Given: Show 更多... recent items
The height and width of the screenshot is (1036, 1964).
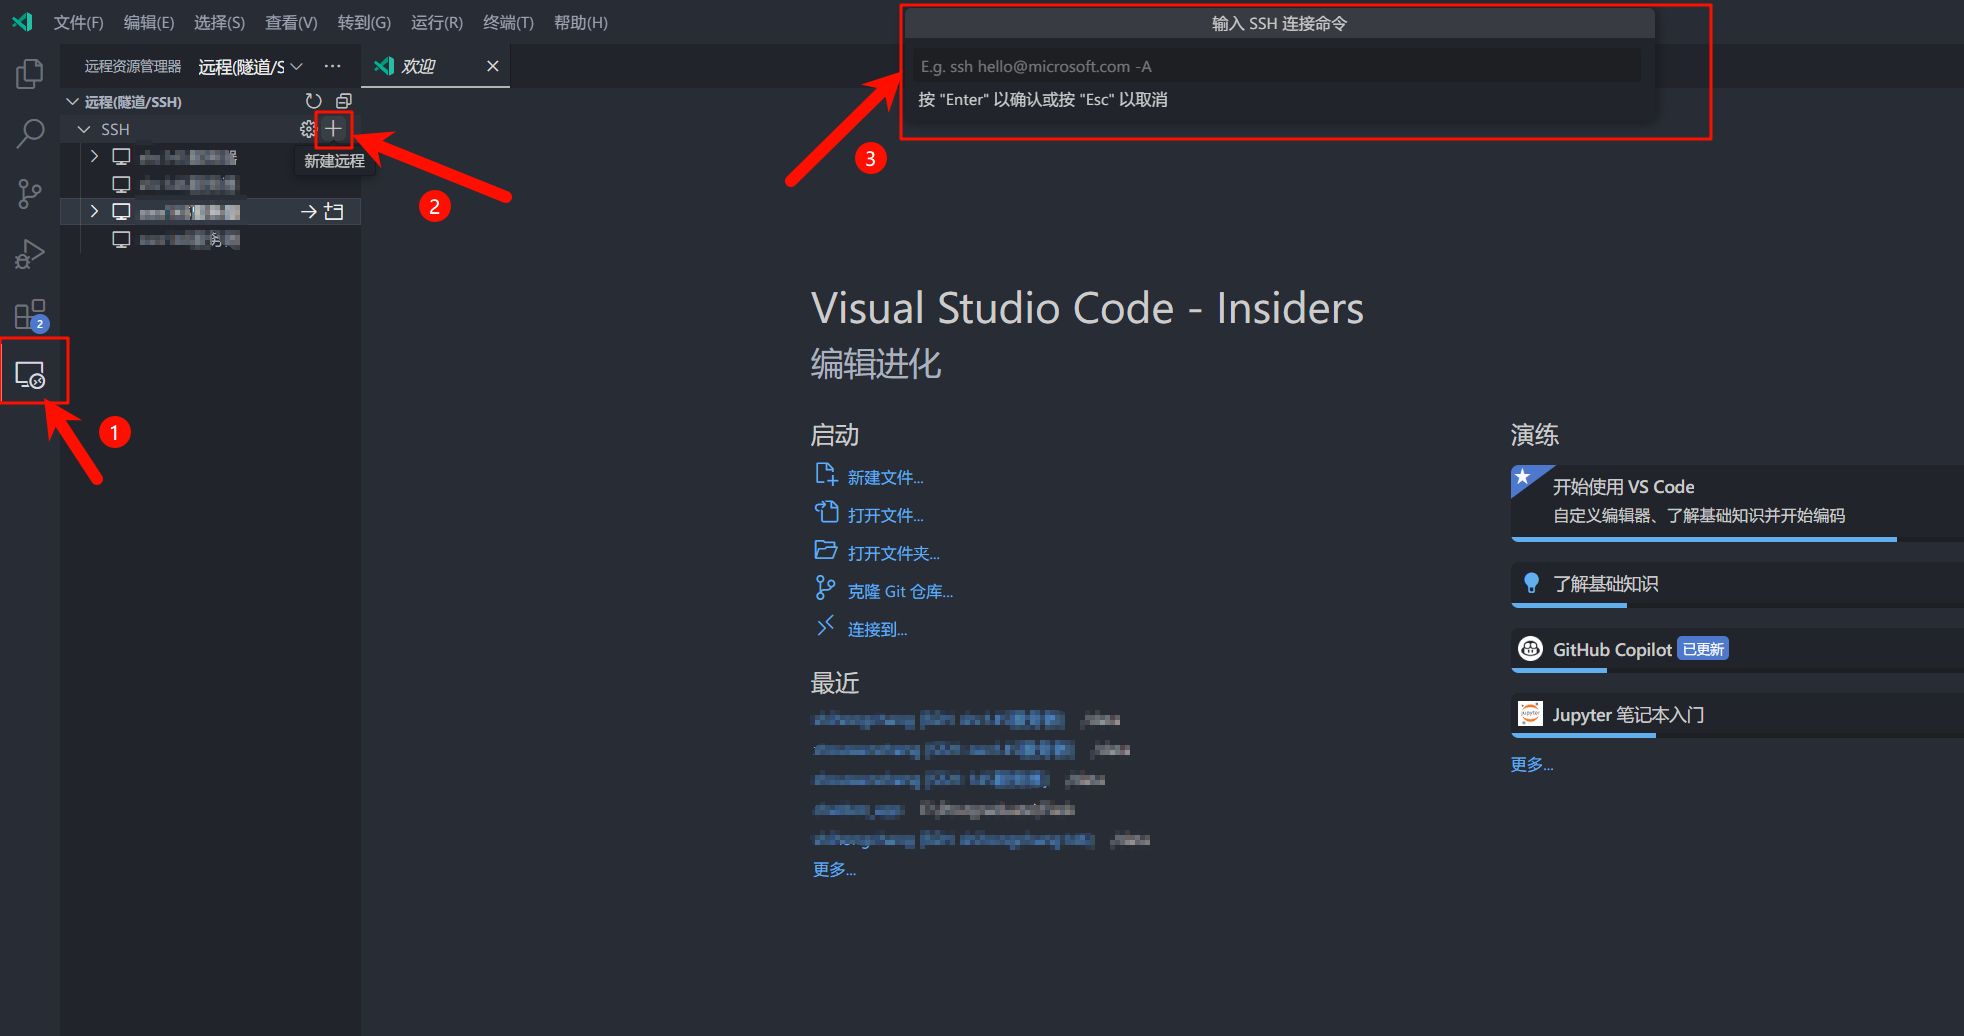Looking at the screenshot, I should coord(835,870).
